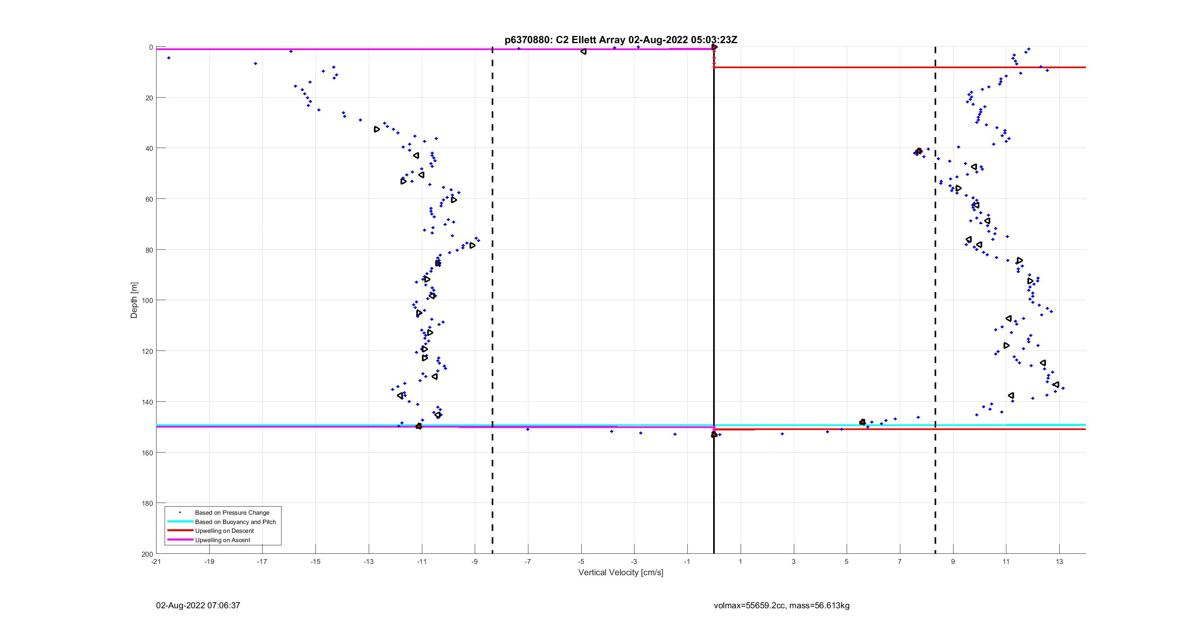The height and width of the screenshot is (622, 1200).
Task: Click the '140' tick on depth axis
Action: click(146, 402)
